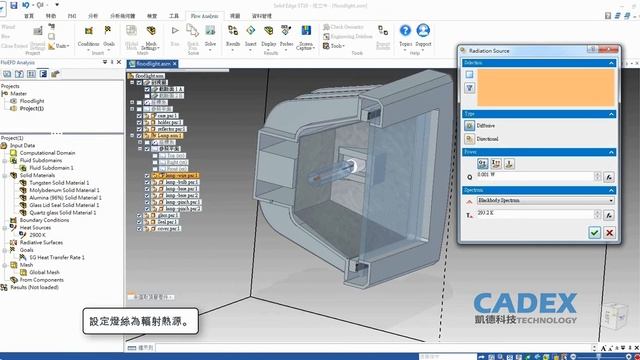Select the Power mode icon above the Q field
The image size is (640, 360).
[x=483, y=163]
